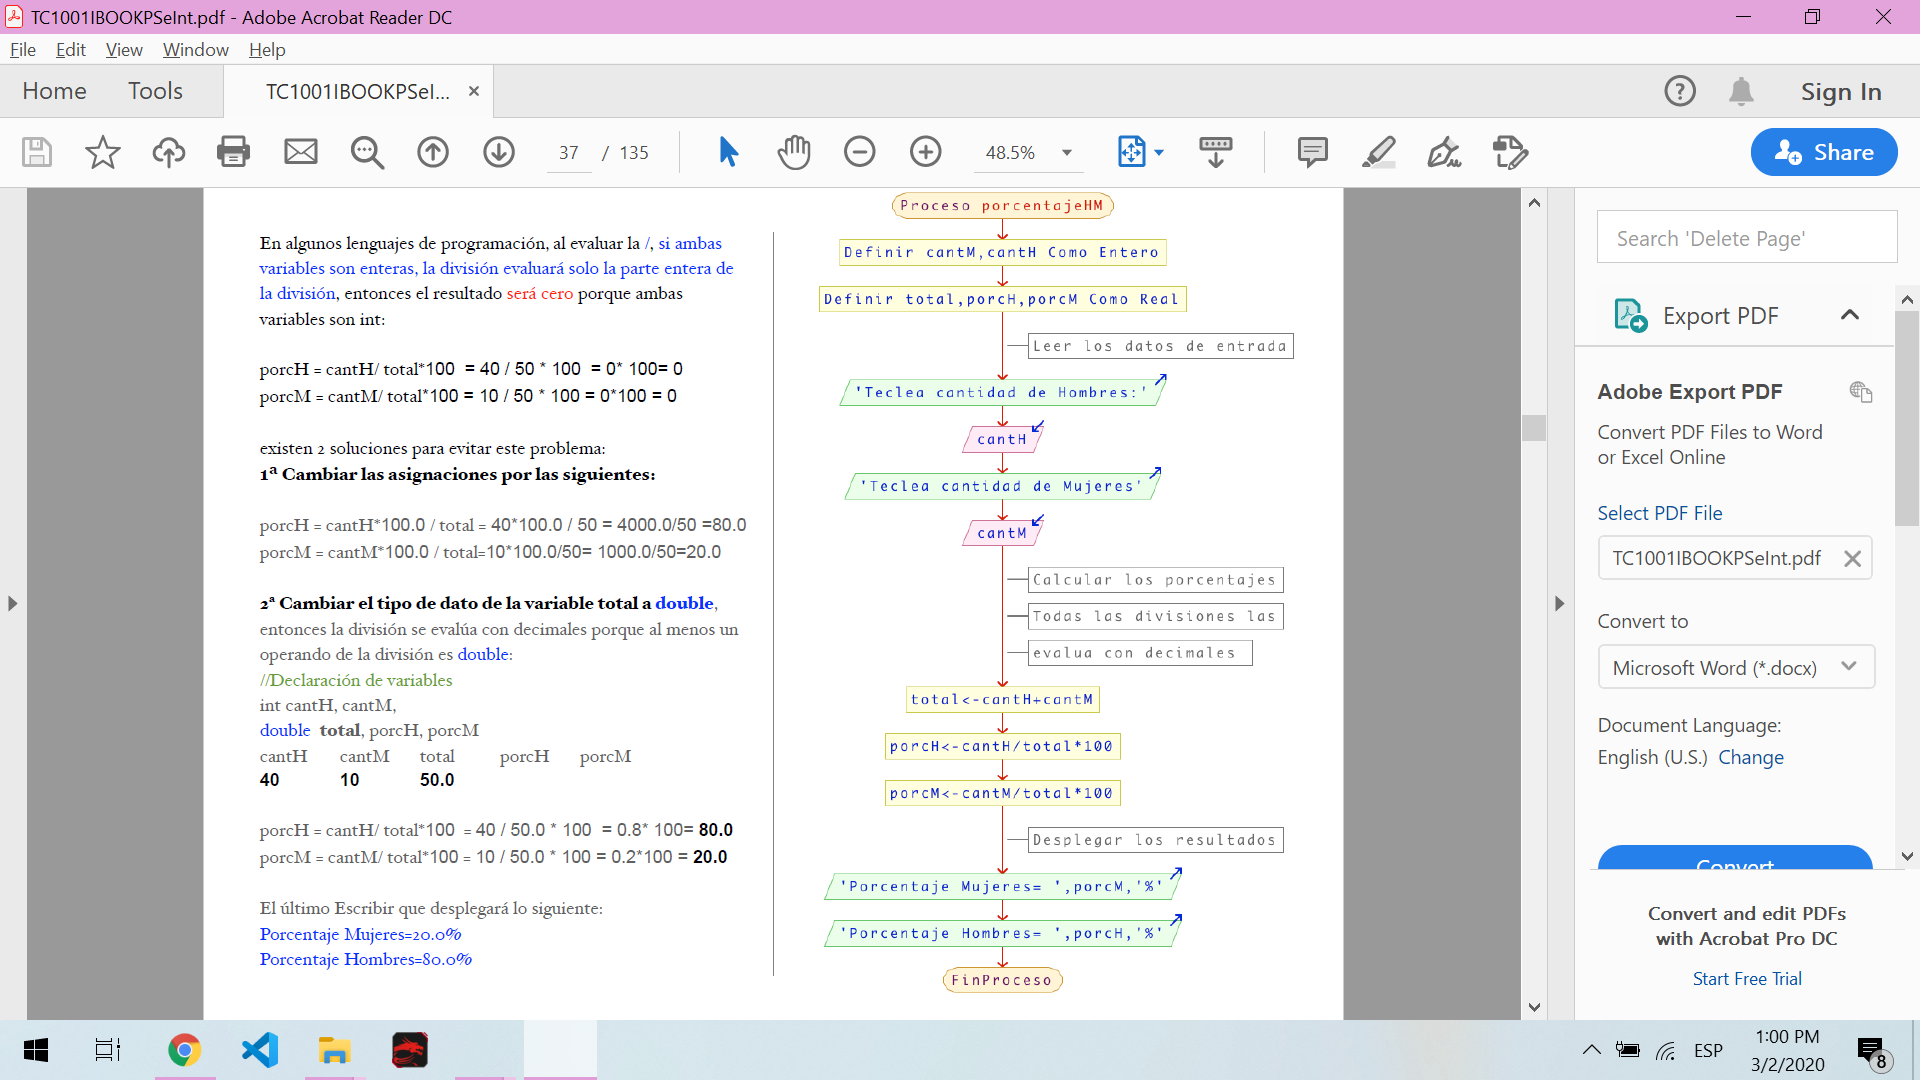Click the Print file icon

pyautogui.click(x=233, y=152)
